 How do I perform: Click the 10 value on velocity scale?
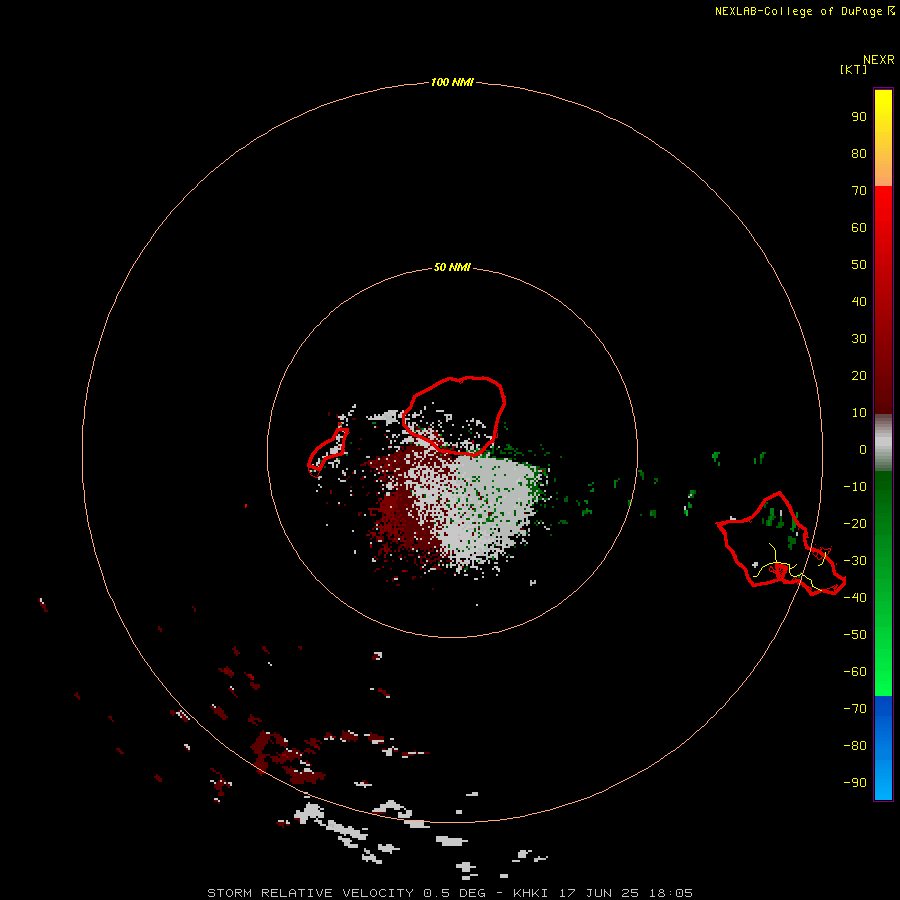pyautogui.click(x=859, y=413)
